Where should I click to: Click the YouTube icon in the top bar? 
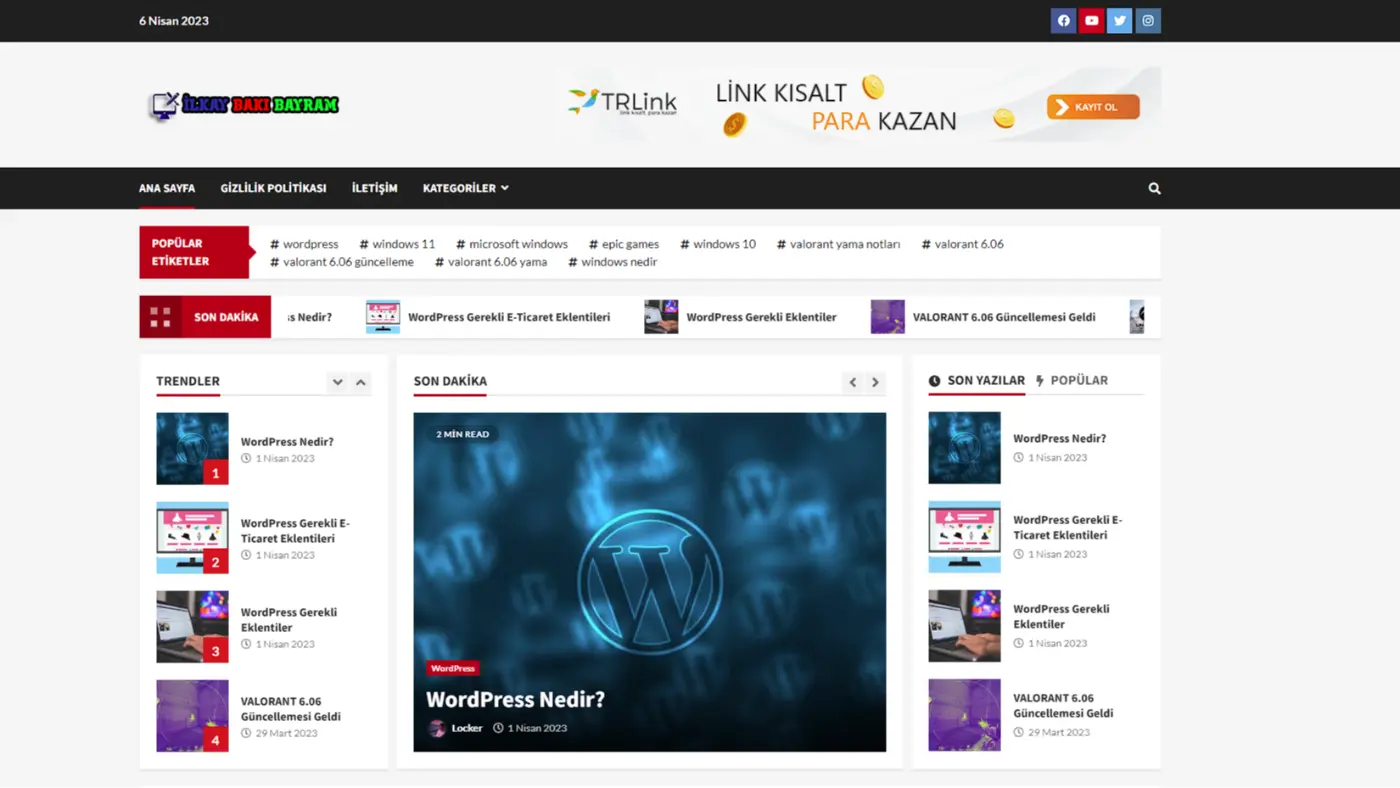coord(1091,20)
